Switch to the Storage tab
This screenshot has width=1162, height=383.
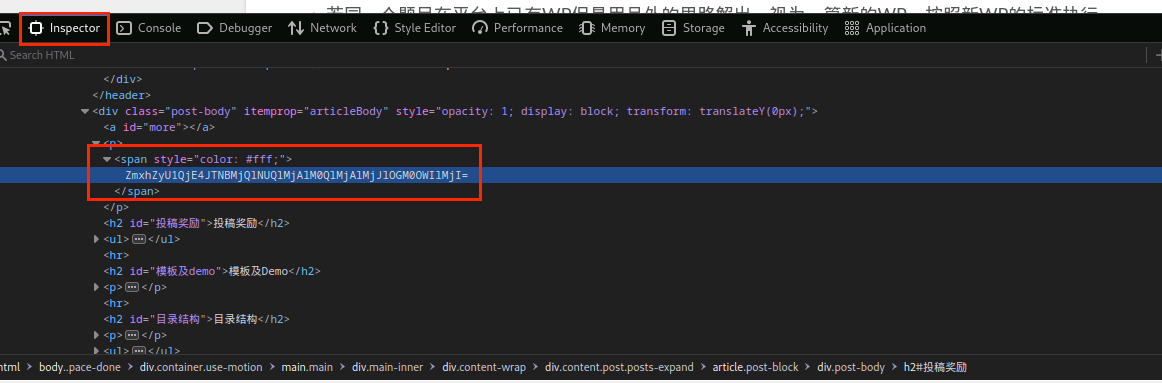point(693,28)
